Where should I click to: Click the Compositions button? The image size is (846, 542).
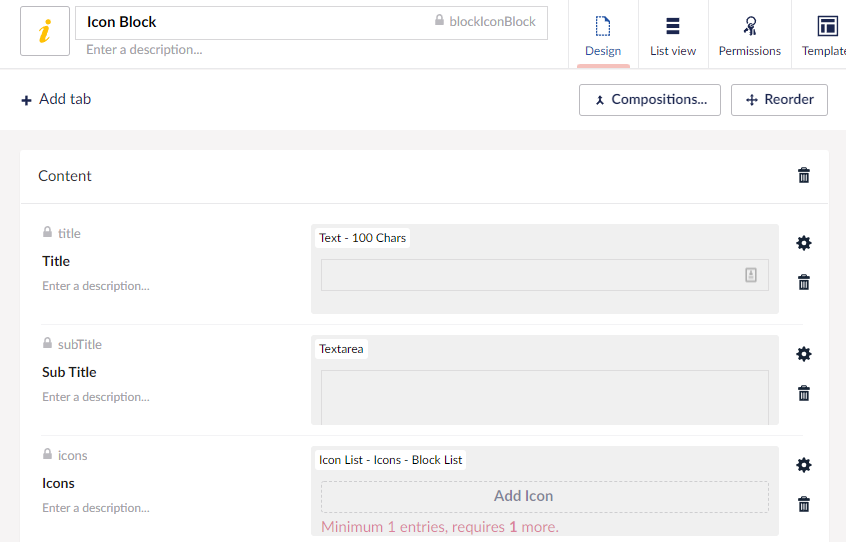649,100
